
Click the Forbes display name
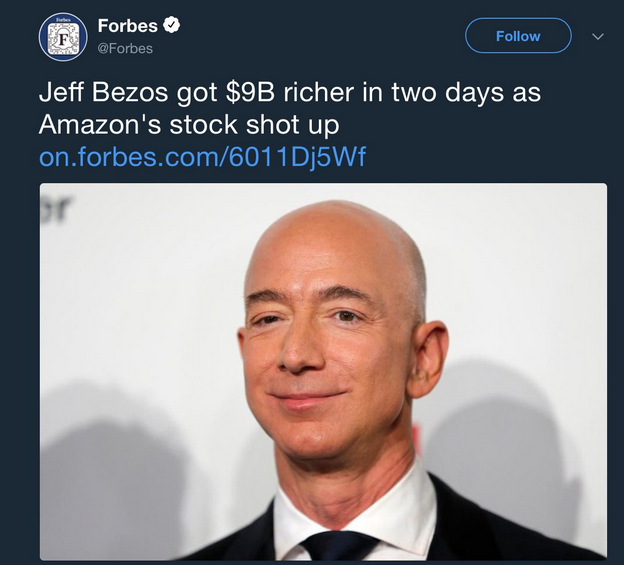pyautogui.click(x=128, y=26)
